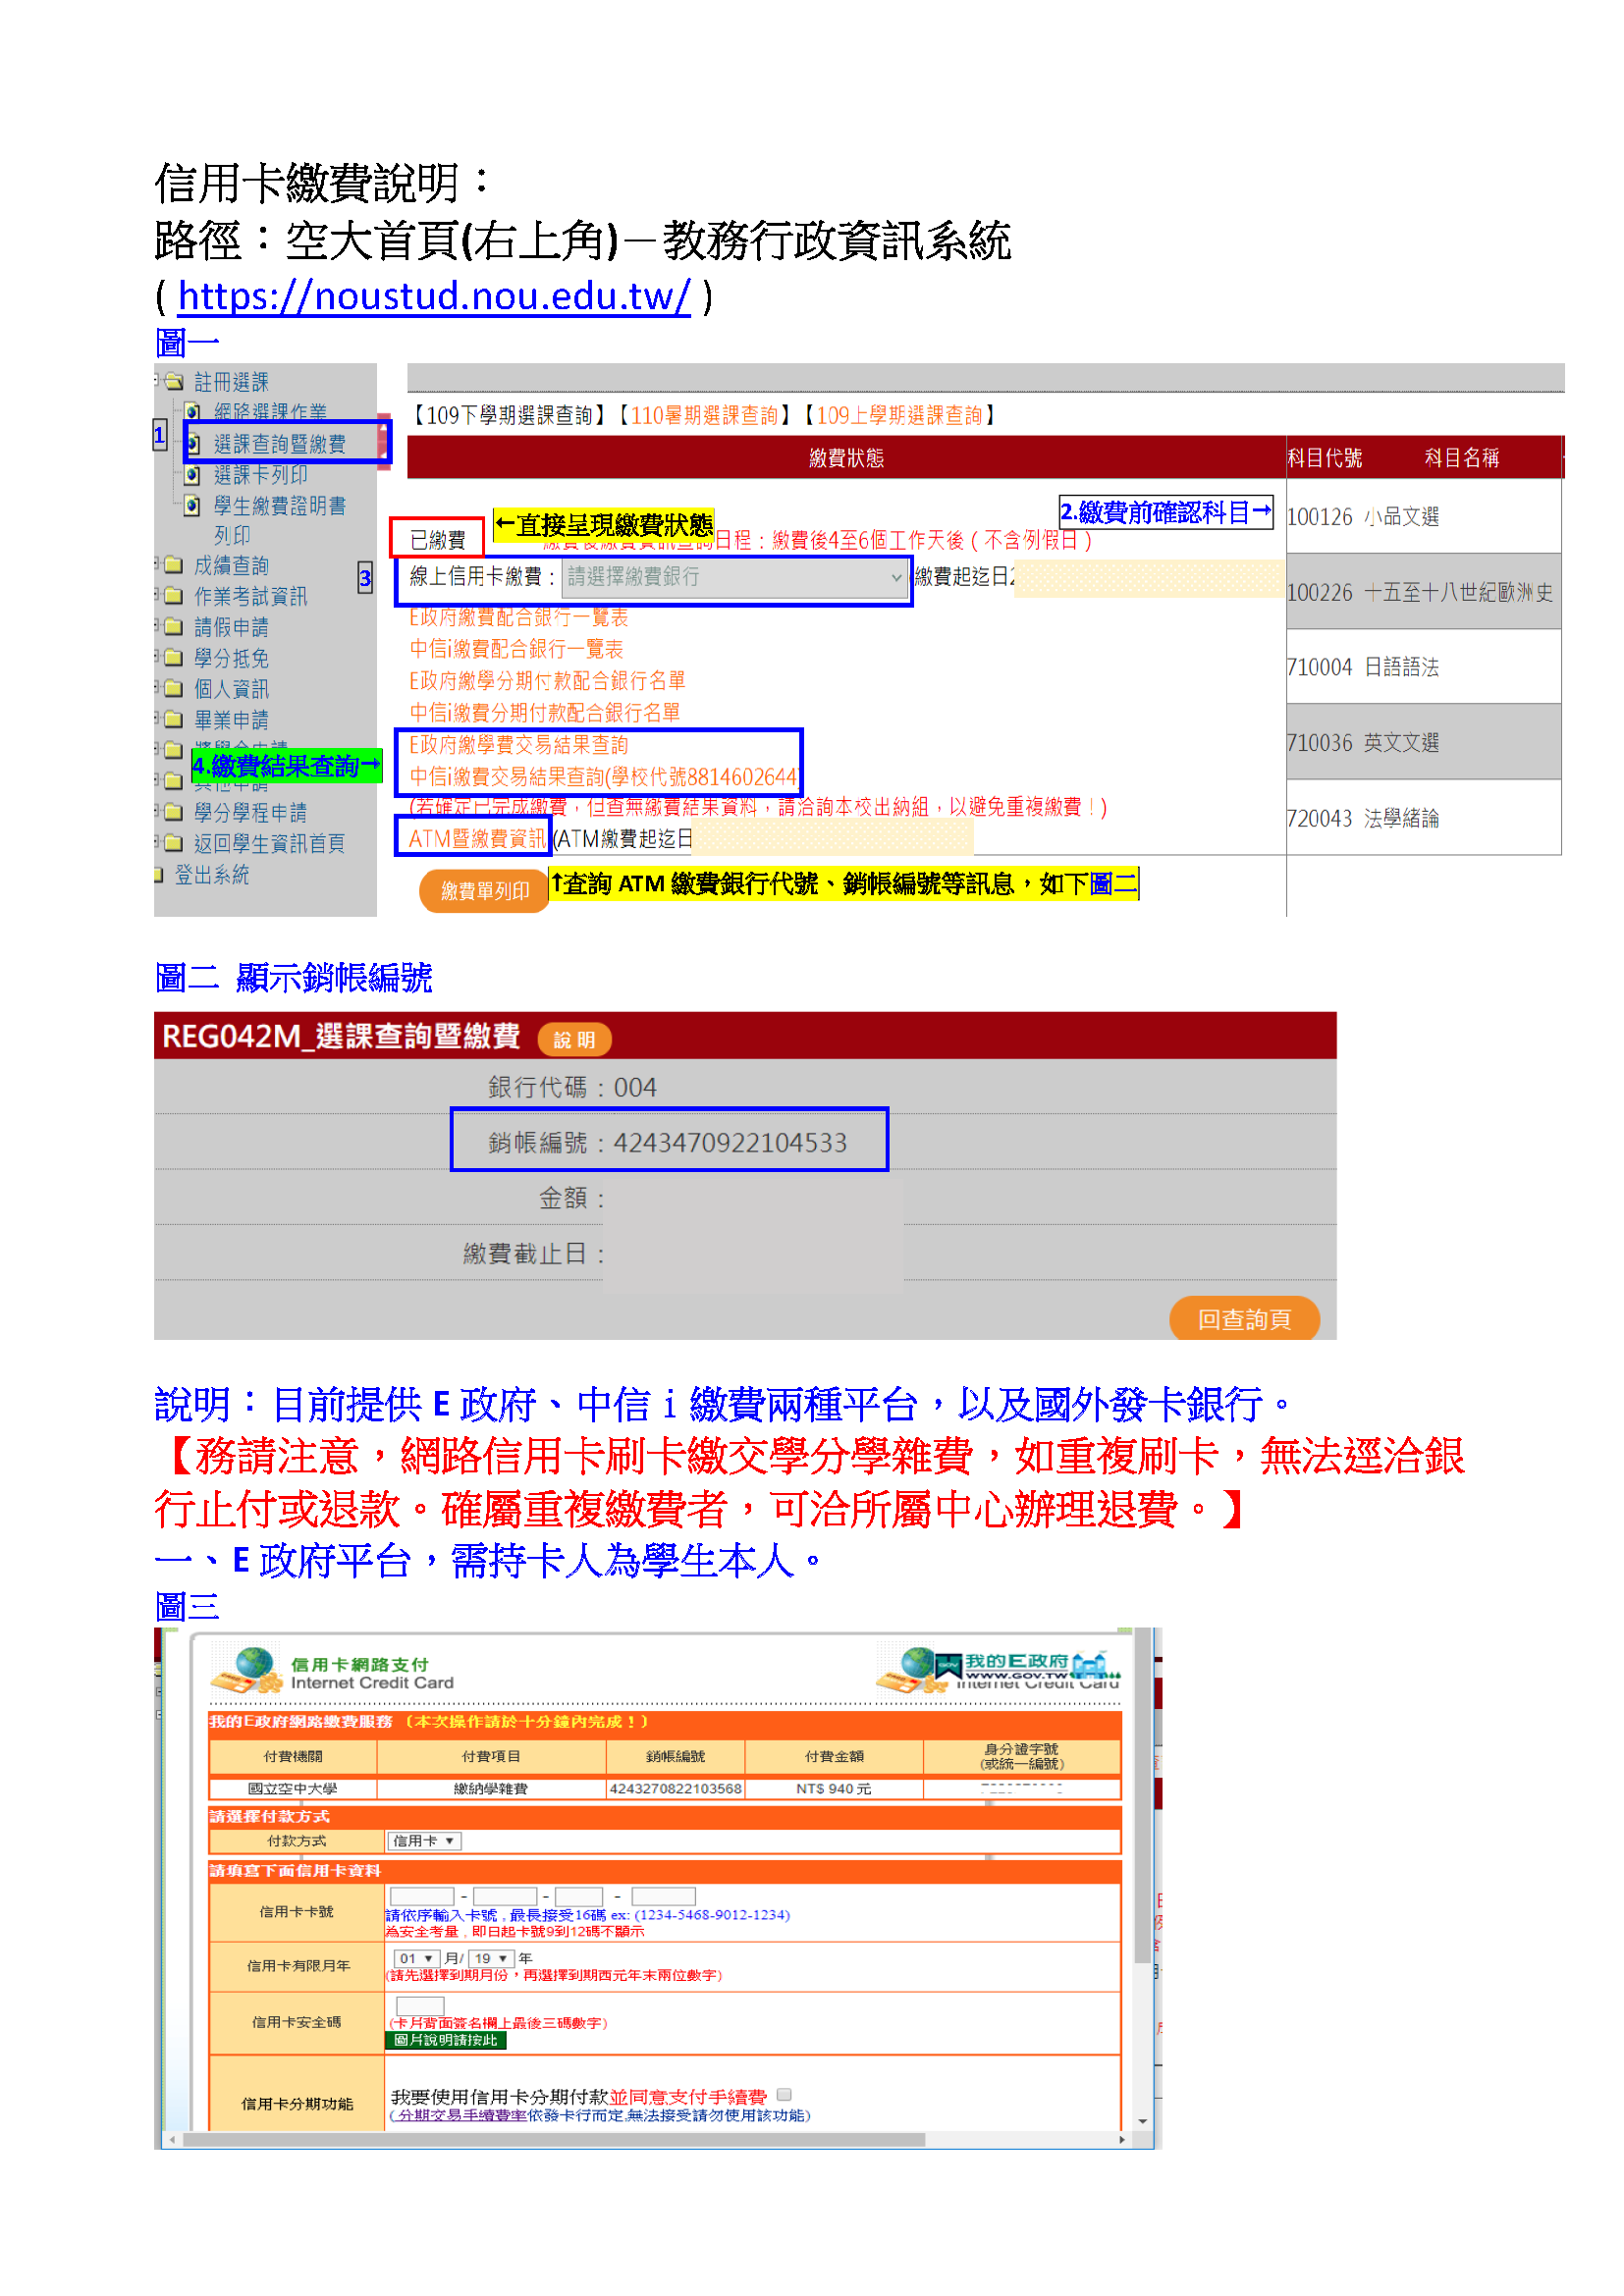Select 登出系統 to log out

pyautogui.click(x=211, y=874)
